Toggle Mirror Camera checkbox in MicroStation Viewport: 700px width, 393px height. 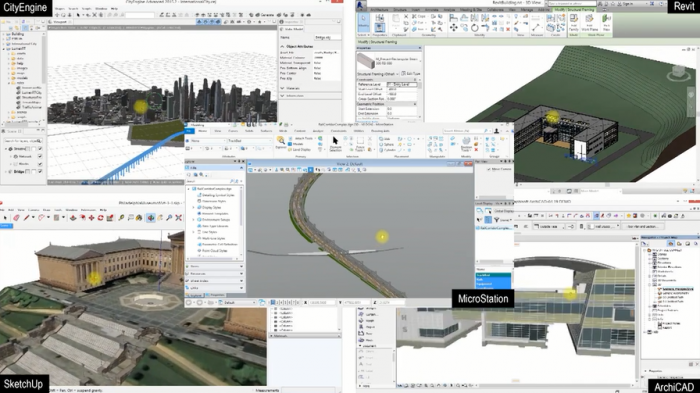(x=488, y=169)
